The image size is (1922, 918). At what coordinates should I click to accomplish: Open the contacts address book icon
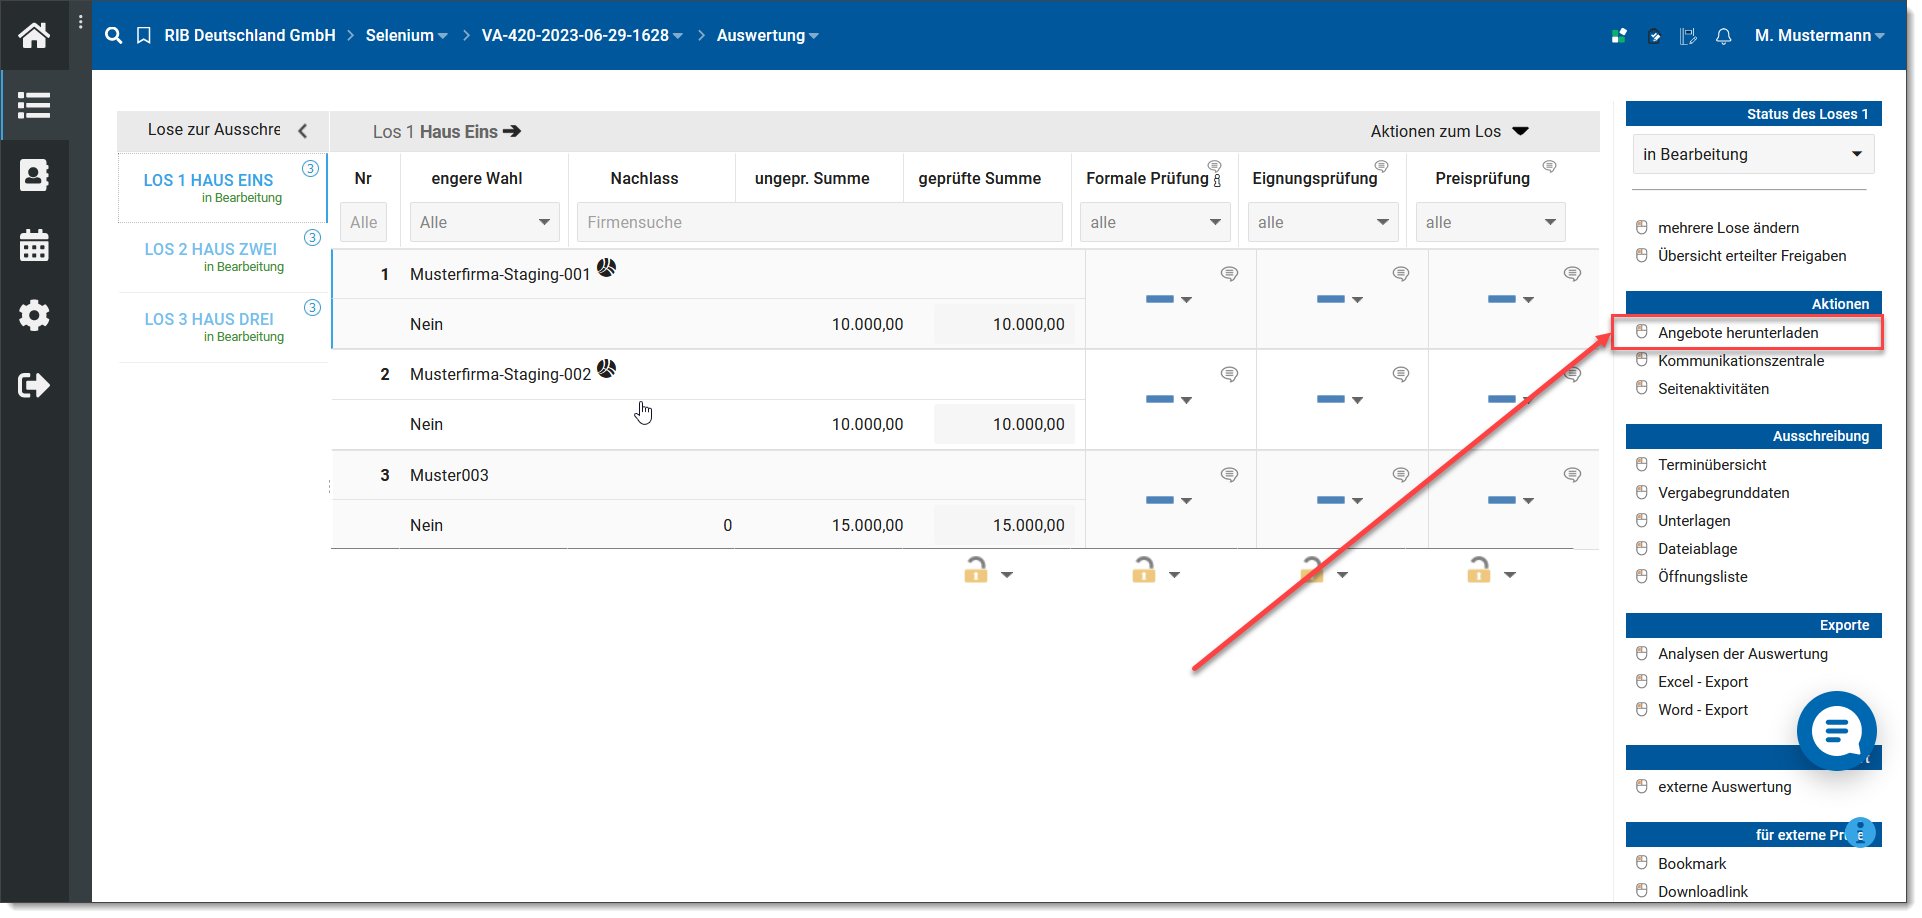34,175
